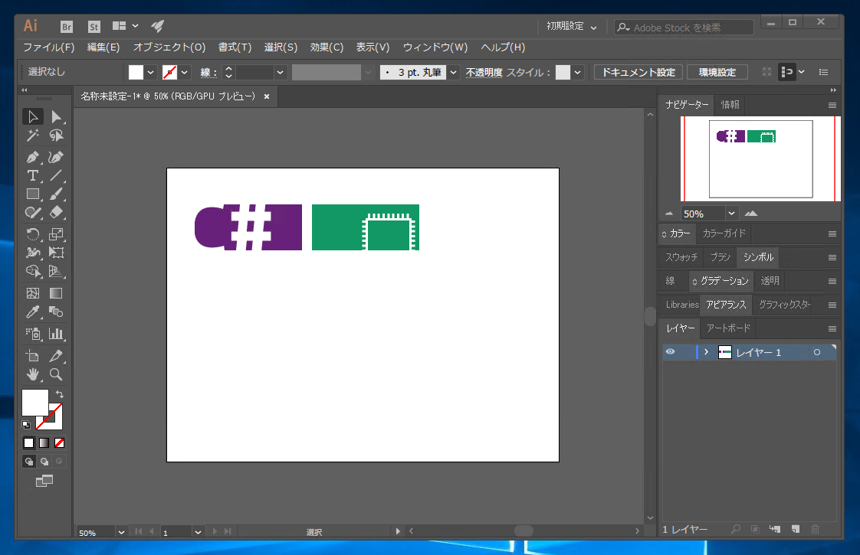Open the stroke color dropdown in control bar
The image size is (860, 555).
click(x=184, y=72)
